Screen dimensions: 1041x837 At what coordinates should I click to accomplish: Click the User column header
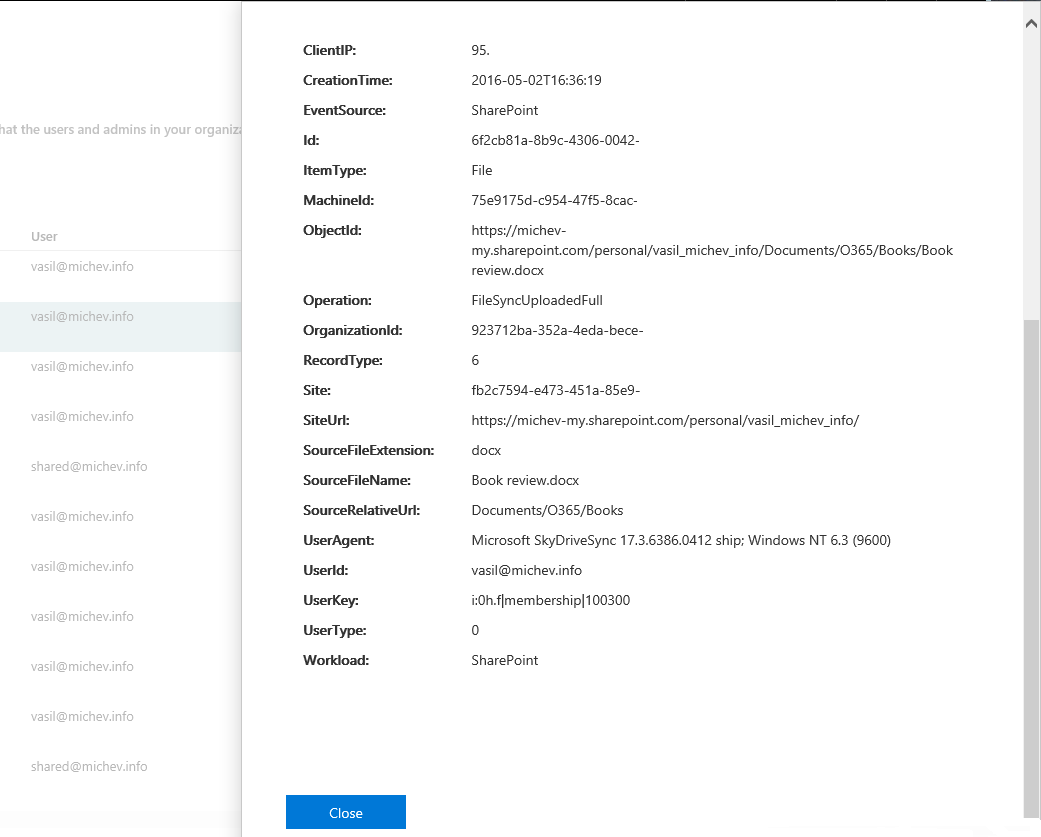pos(44,237)
